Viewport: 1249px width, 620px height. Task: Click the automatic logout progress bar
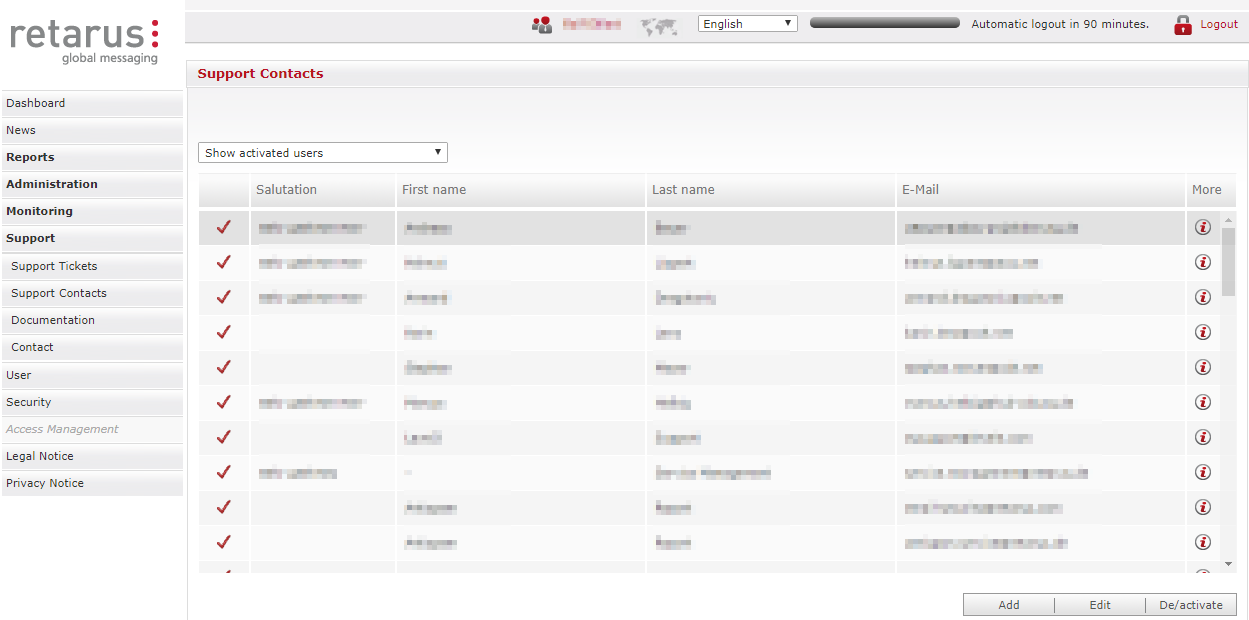point(884,23)
